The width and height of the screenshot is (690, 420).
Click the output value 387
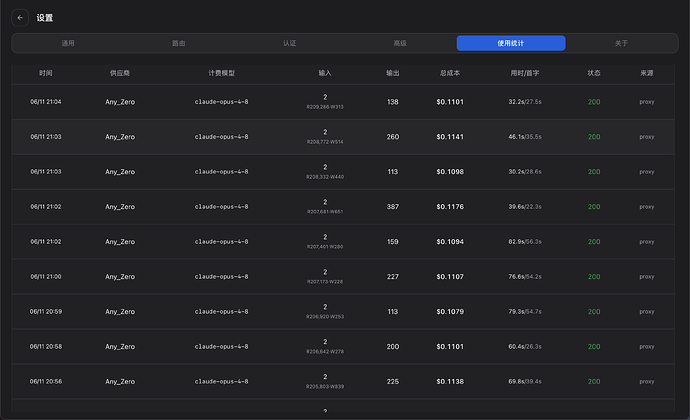click(393, 206)
